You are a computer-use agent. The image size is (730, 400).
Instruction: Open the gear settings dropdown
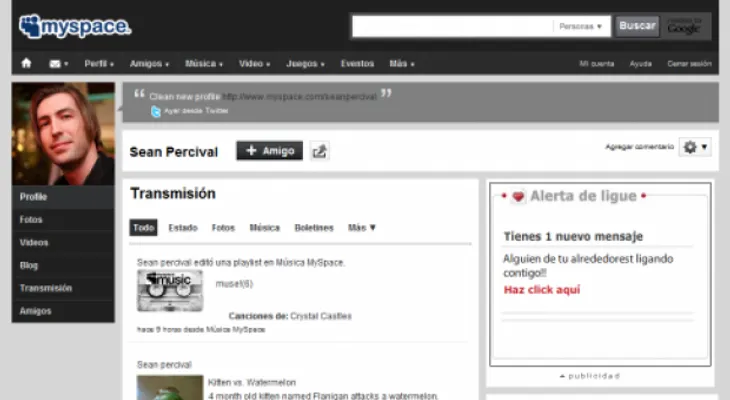coord(695,147)
